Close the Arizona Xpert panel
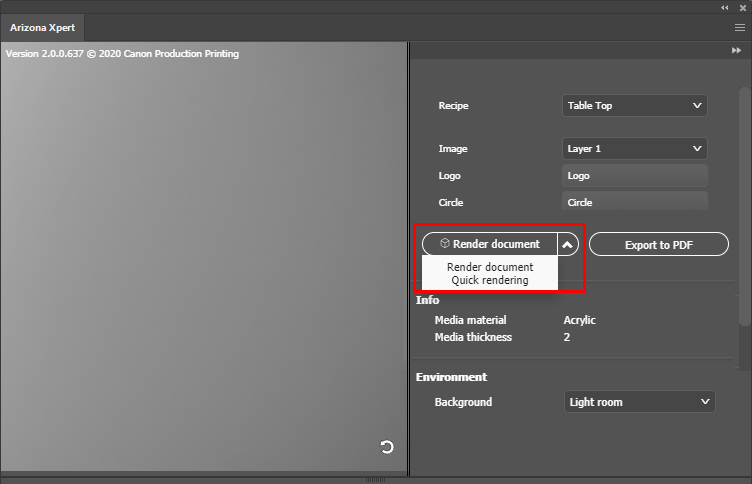This screenshot has width=752, height=484. [x=743, y=8]
